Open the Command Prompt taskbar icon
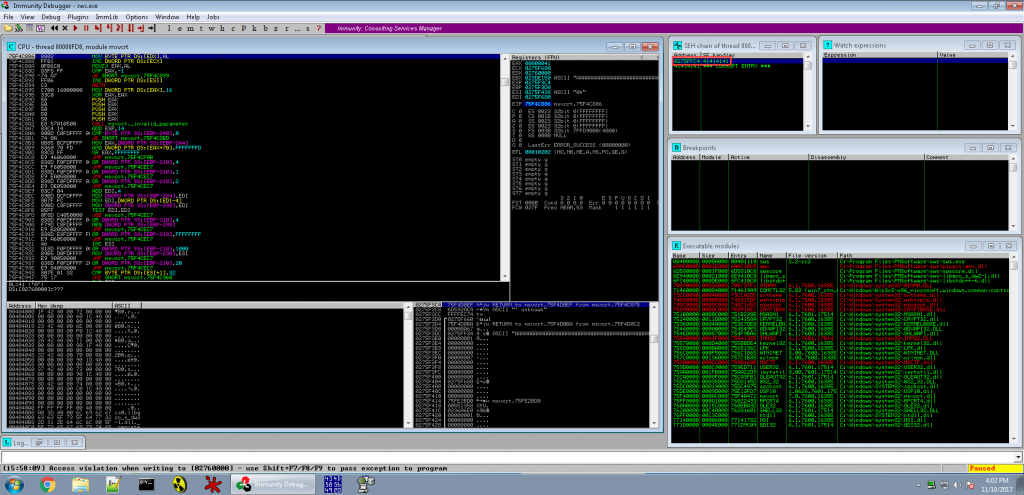This screenshot has width=1024, height=495. tap(146, 485)
